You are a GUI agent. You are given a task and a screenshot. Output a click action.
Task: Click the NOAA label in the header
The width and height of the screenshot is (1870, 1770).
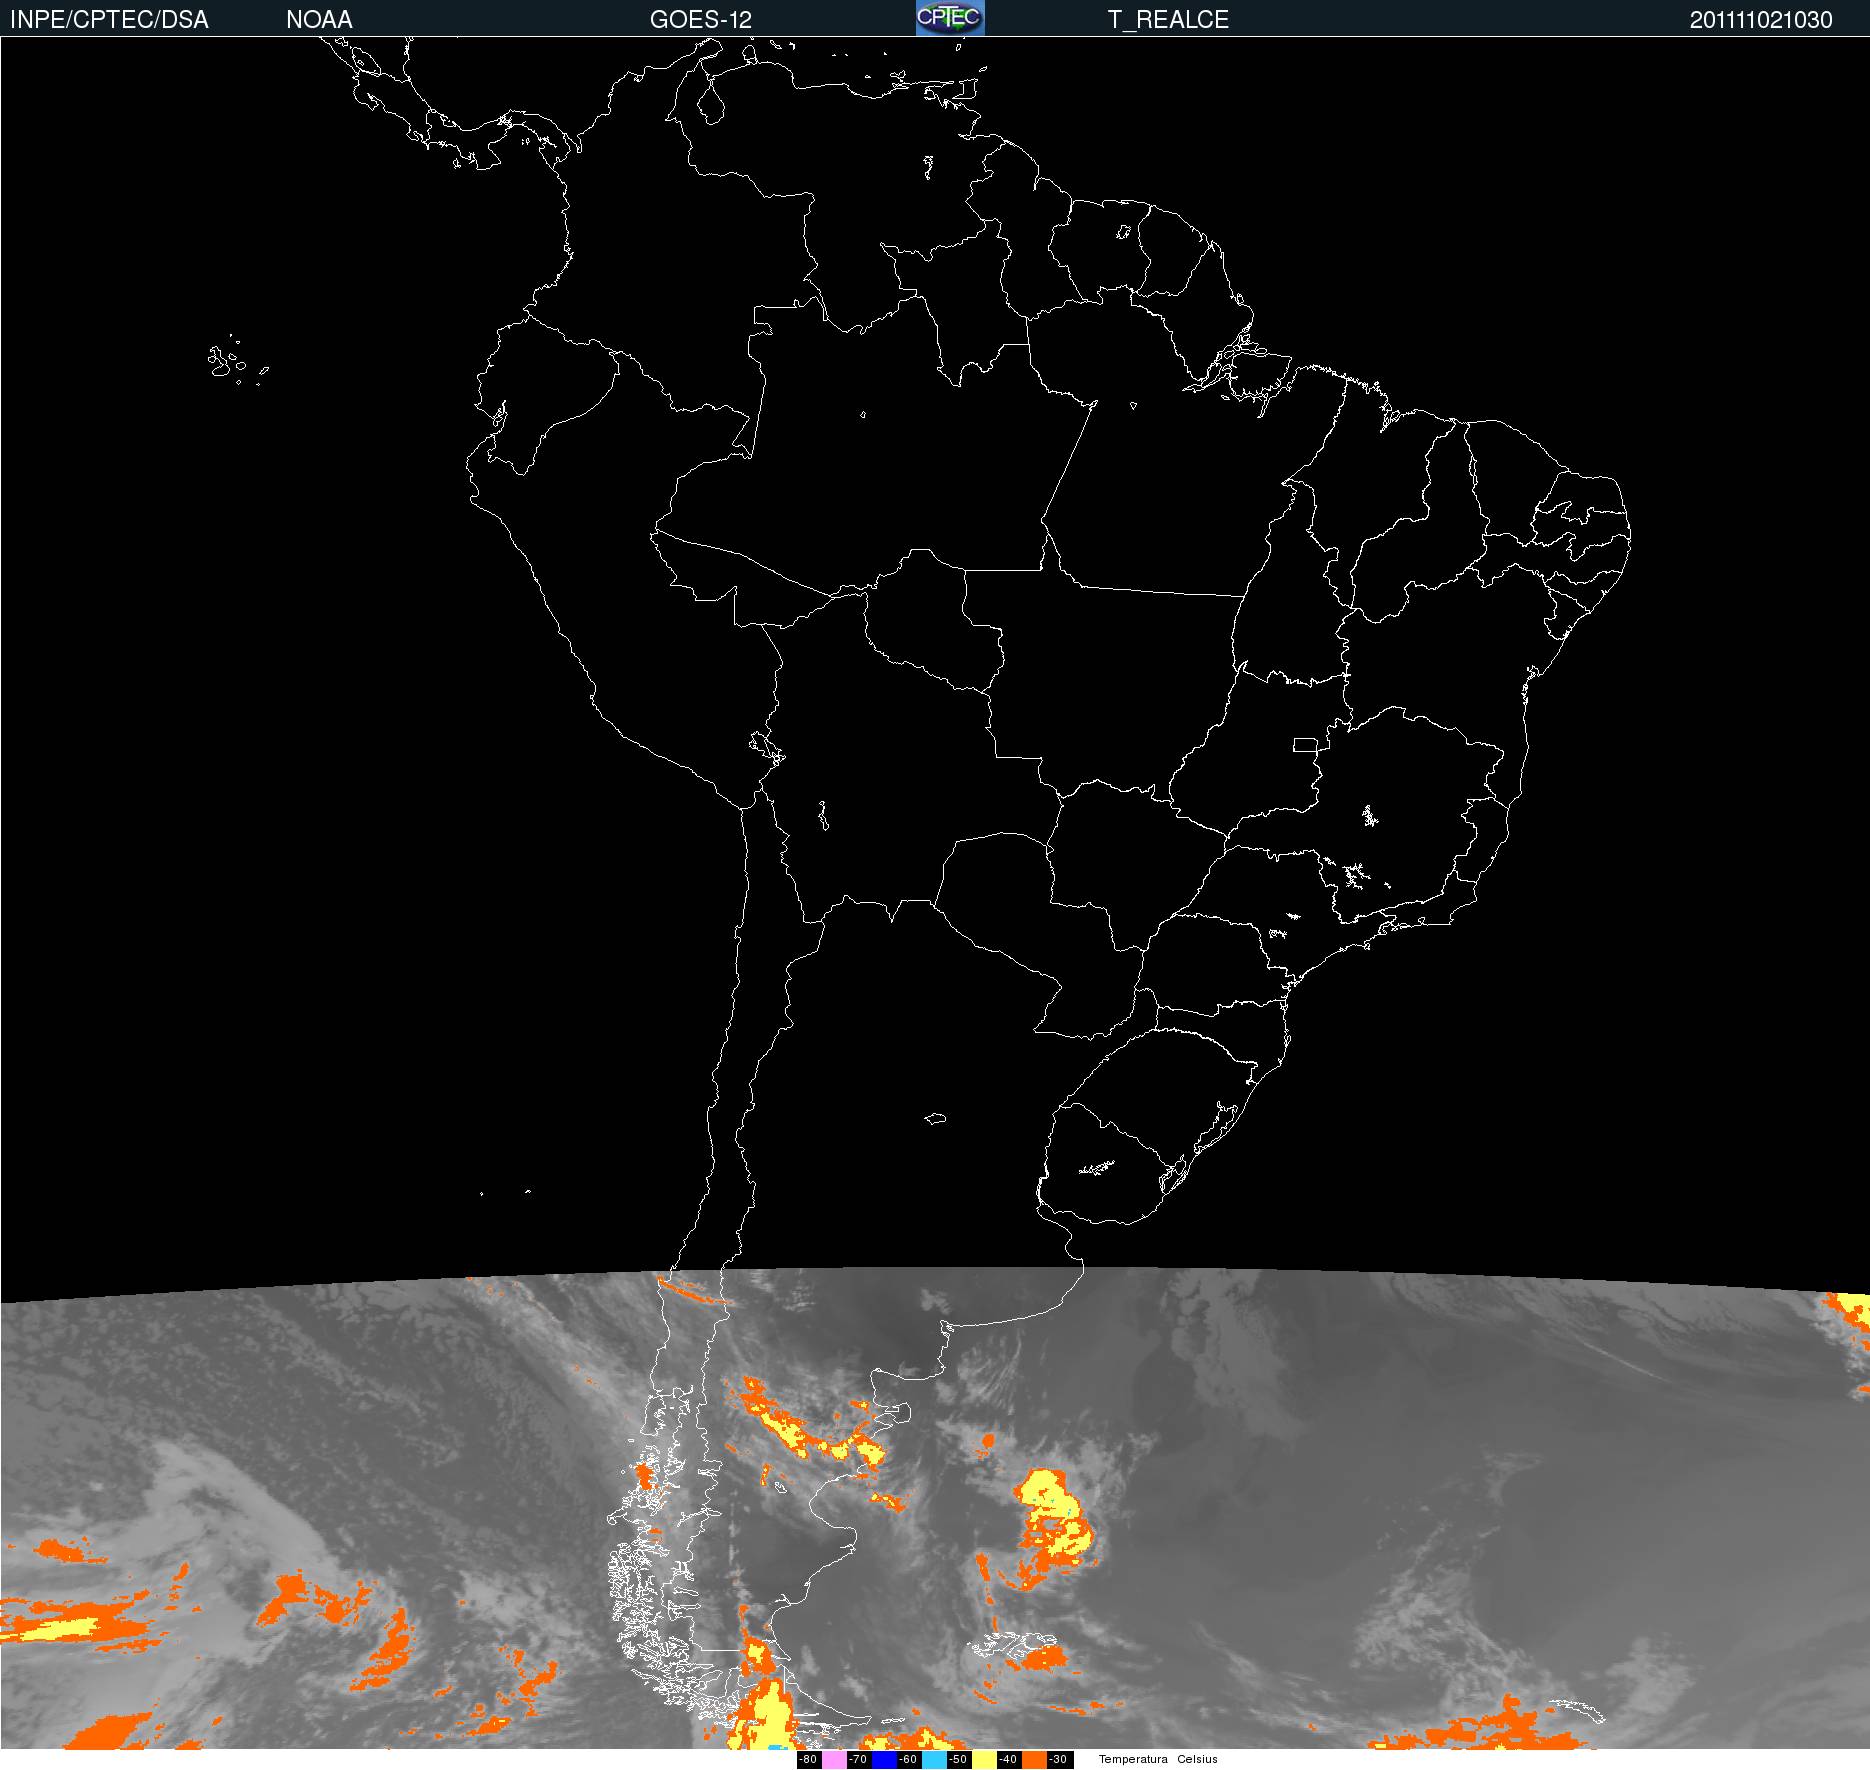319,20
